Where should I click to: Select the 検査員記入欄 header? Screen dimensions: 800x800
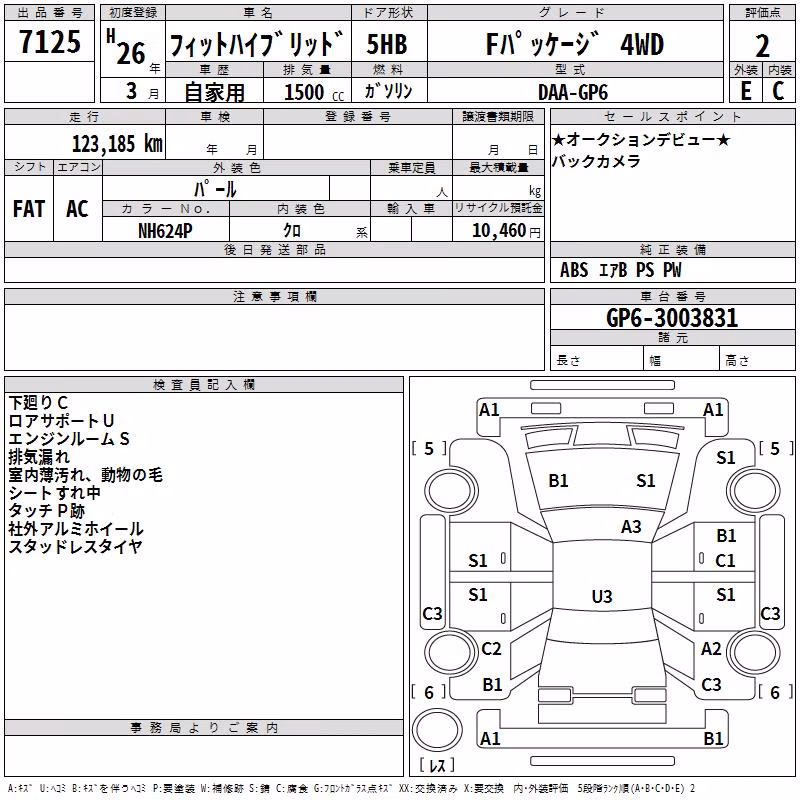pyautogui.click(x=204, y=385)
